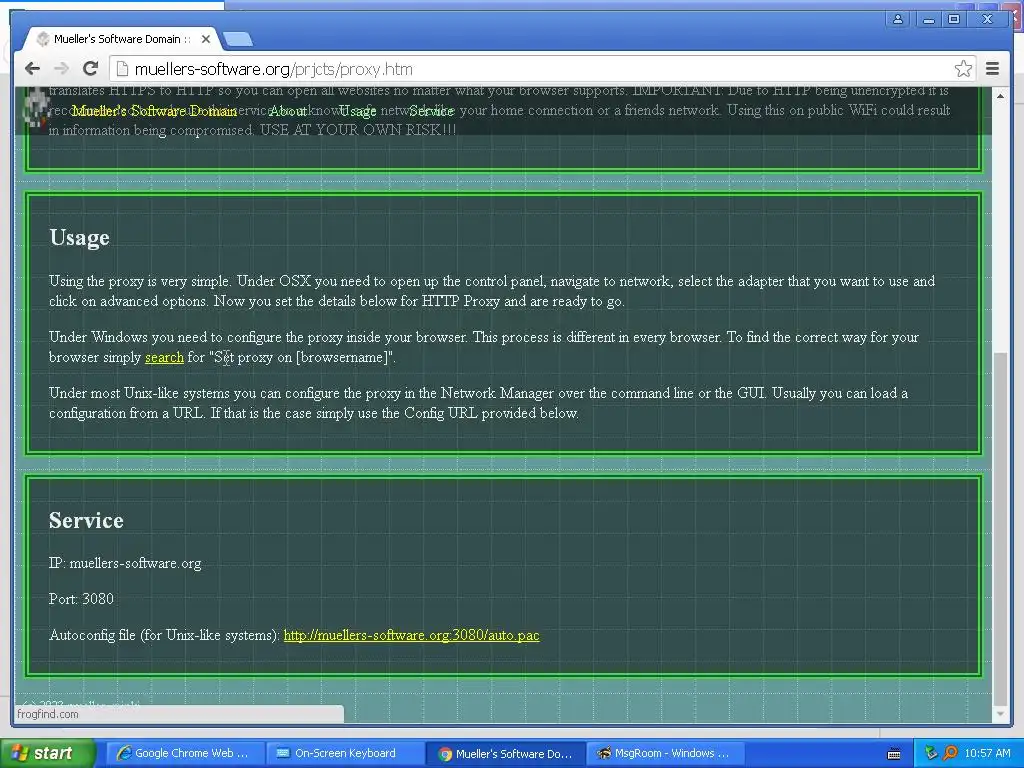
Task: Click the scrollbar down arrow
Action: click(x=1000, y=714)
